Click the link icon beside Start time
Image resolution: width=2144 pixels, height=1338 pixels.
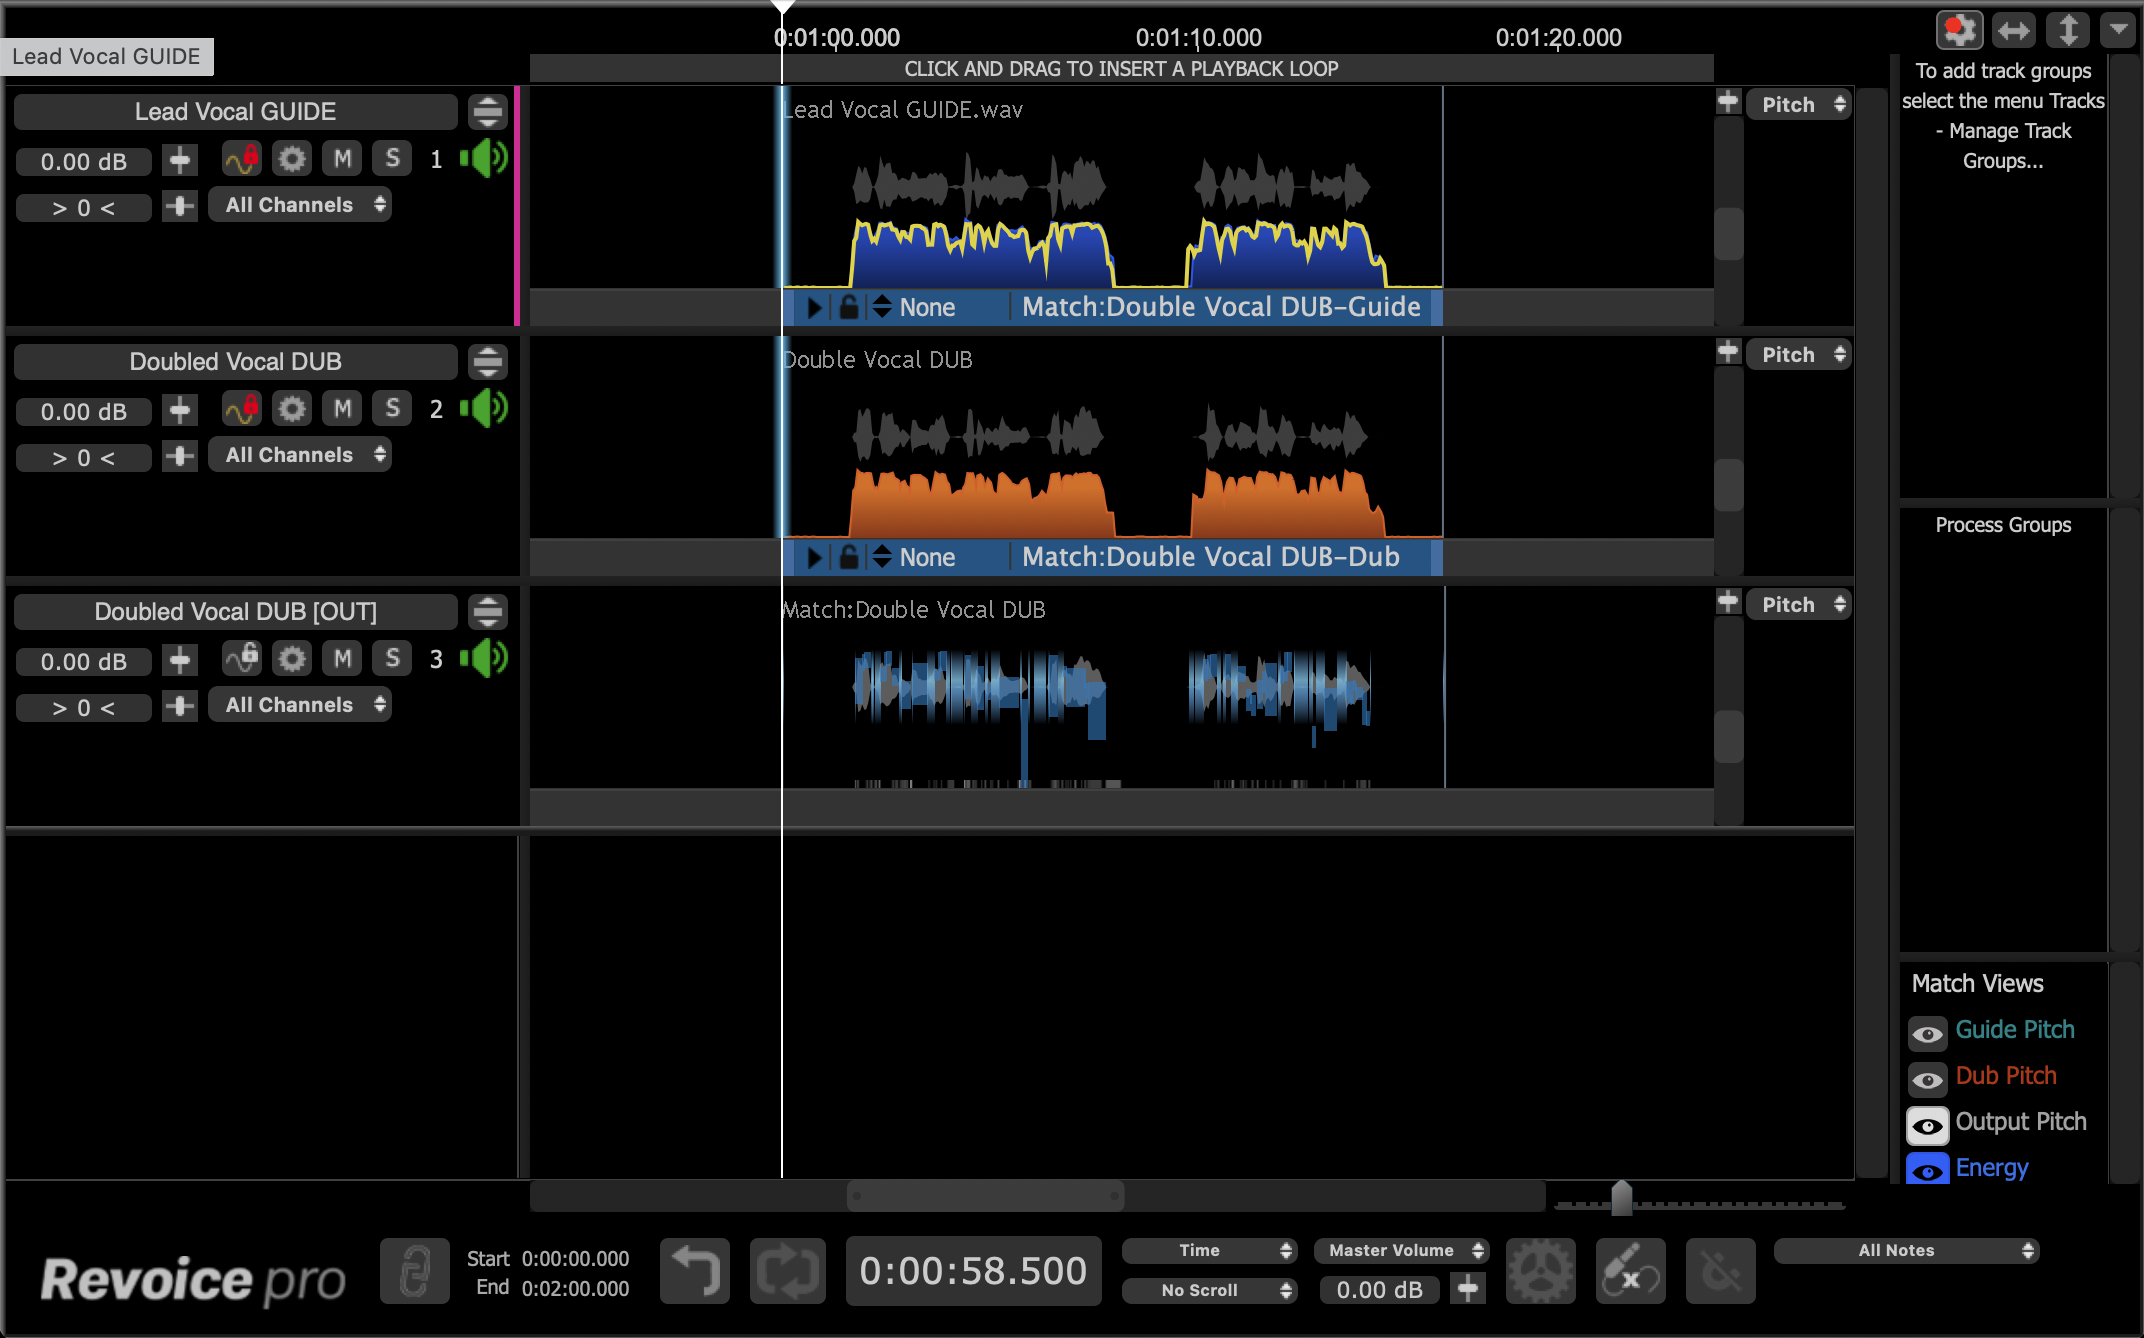(x=414, y=1271)
